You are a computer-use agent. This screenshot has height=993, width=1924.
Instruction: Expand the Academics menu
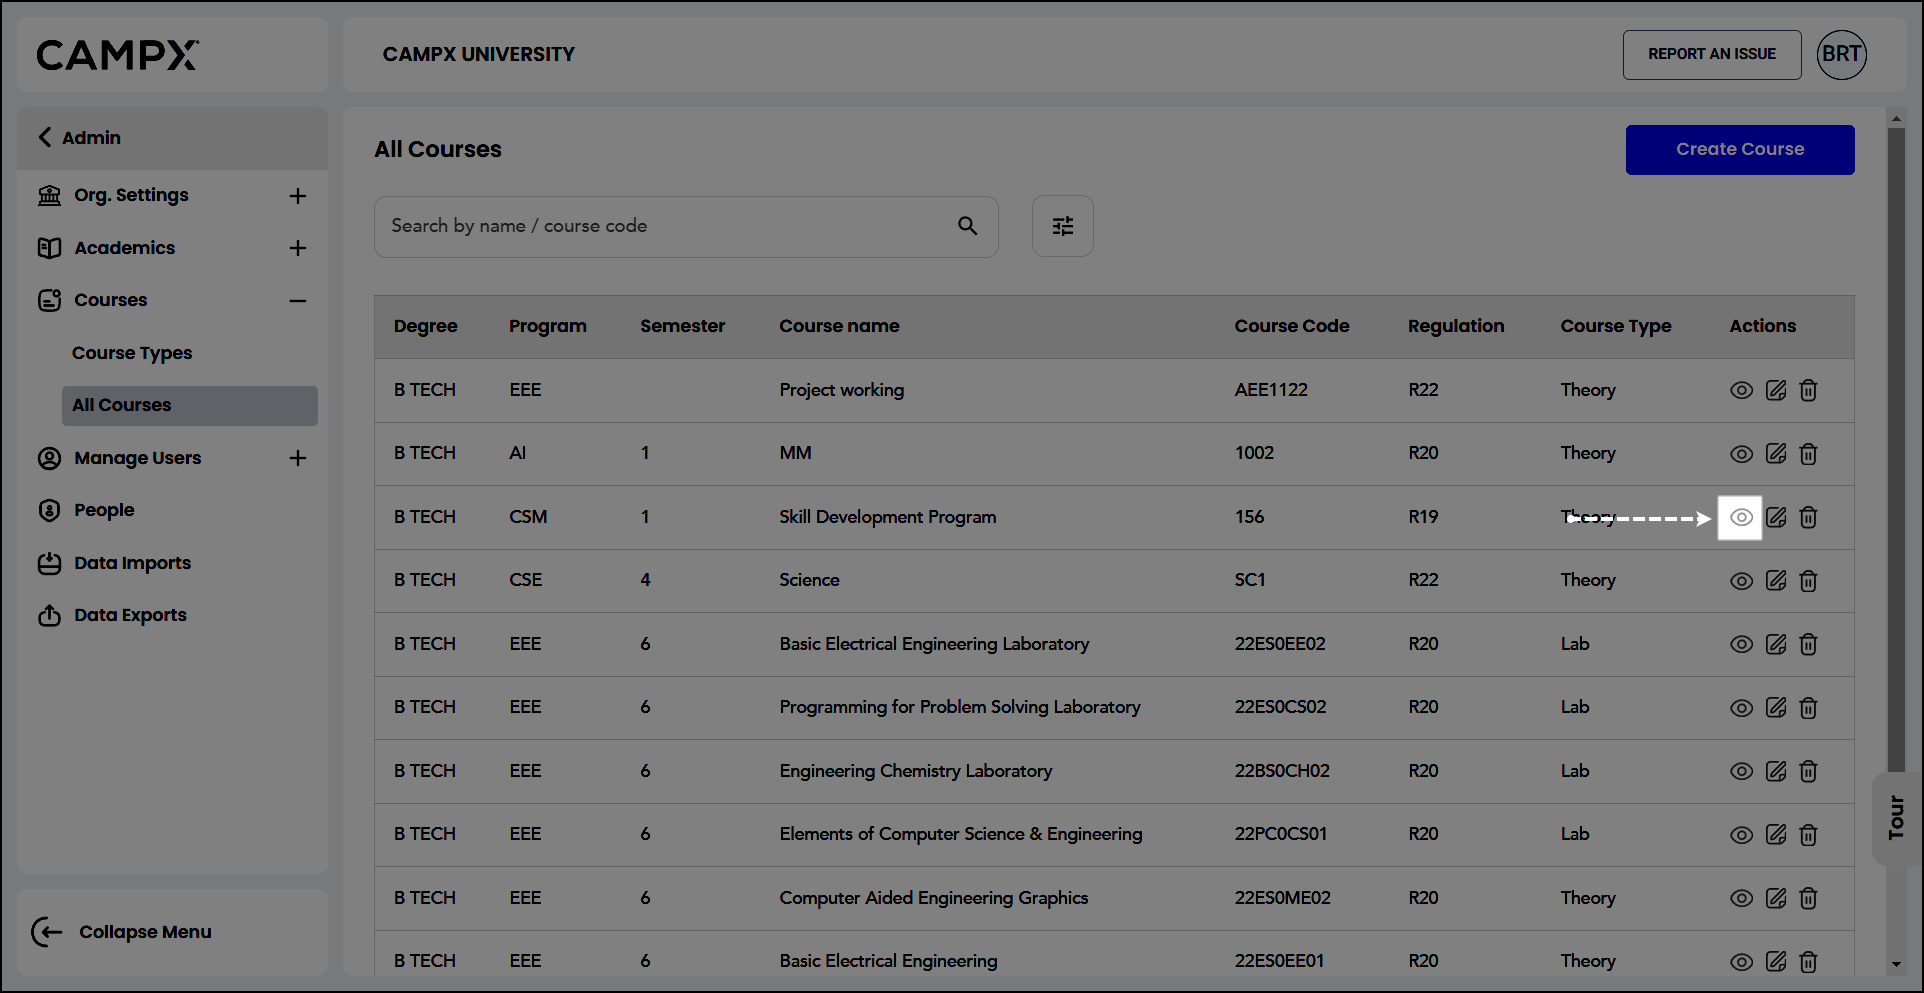(297, 248)
